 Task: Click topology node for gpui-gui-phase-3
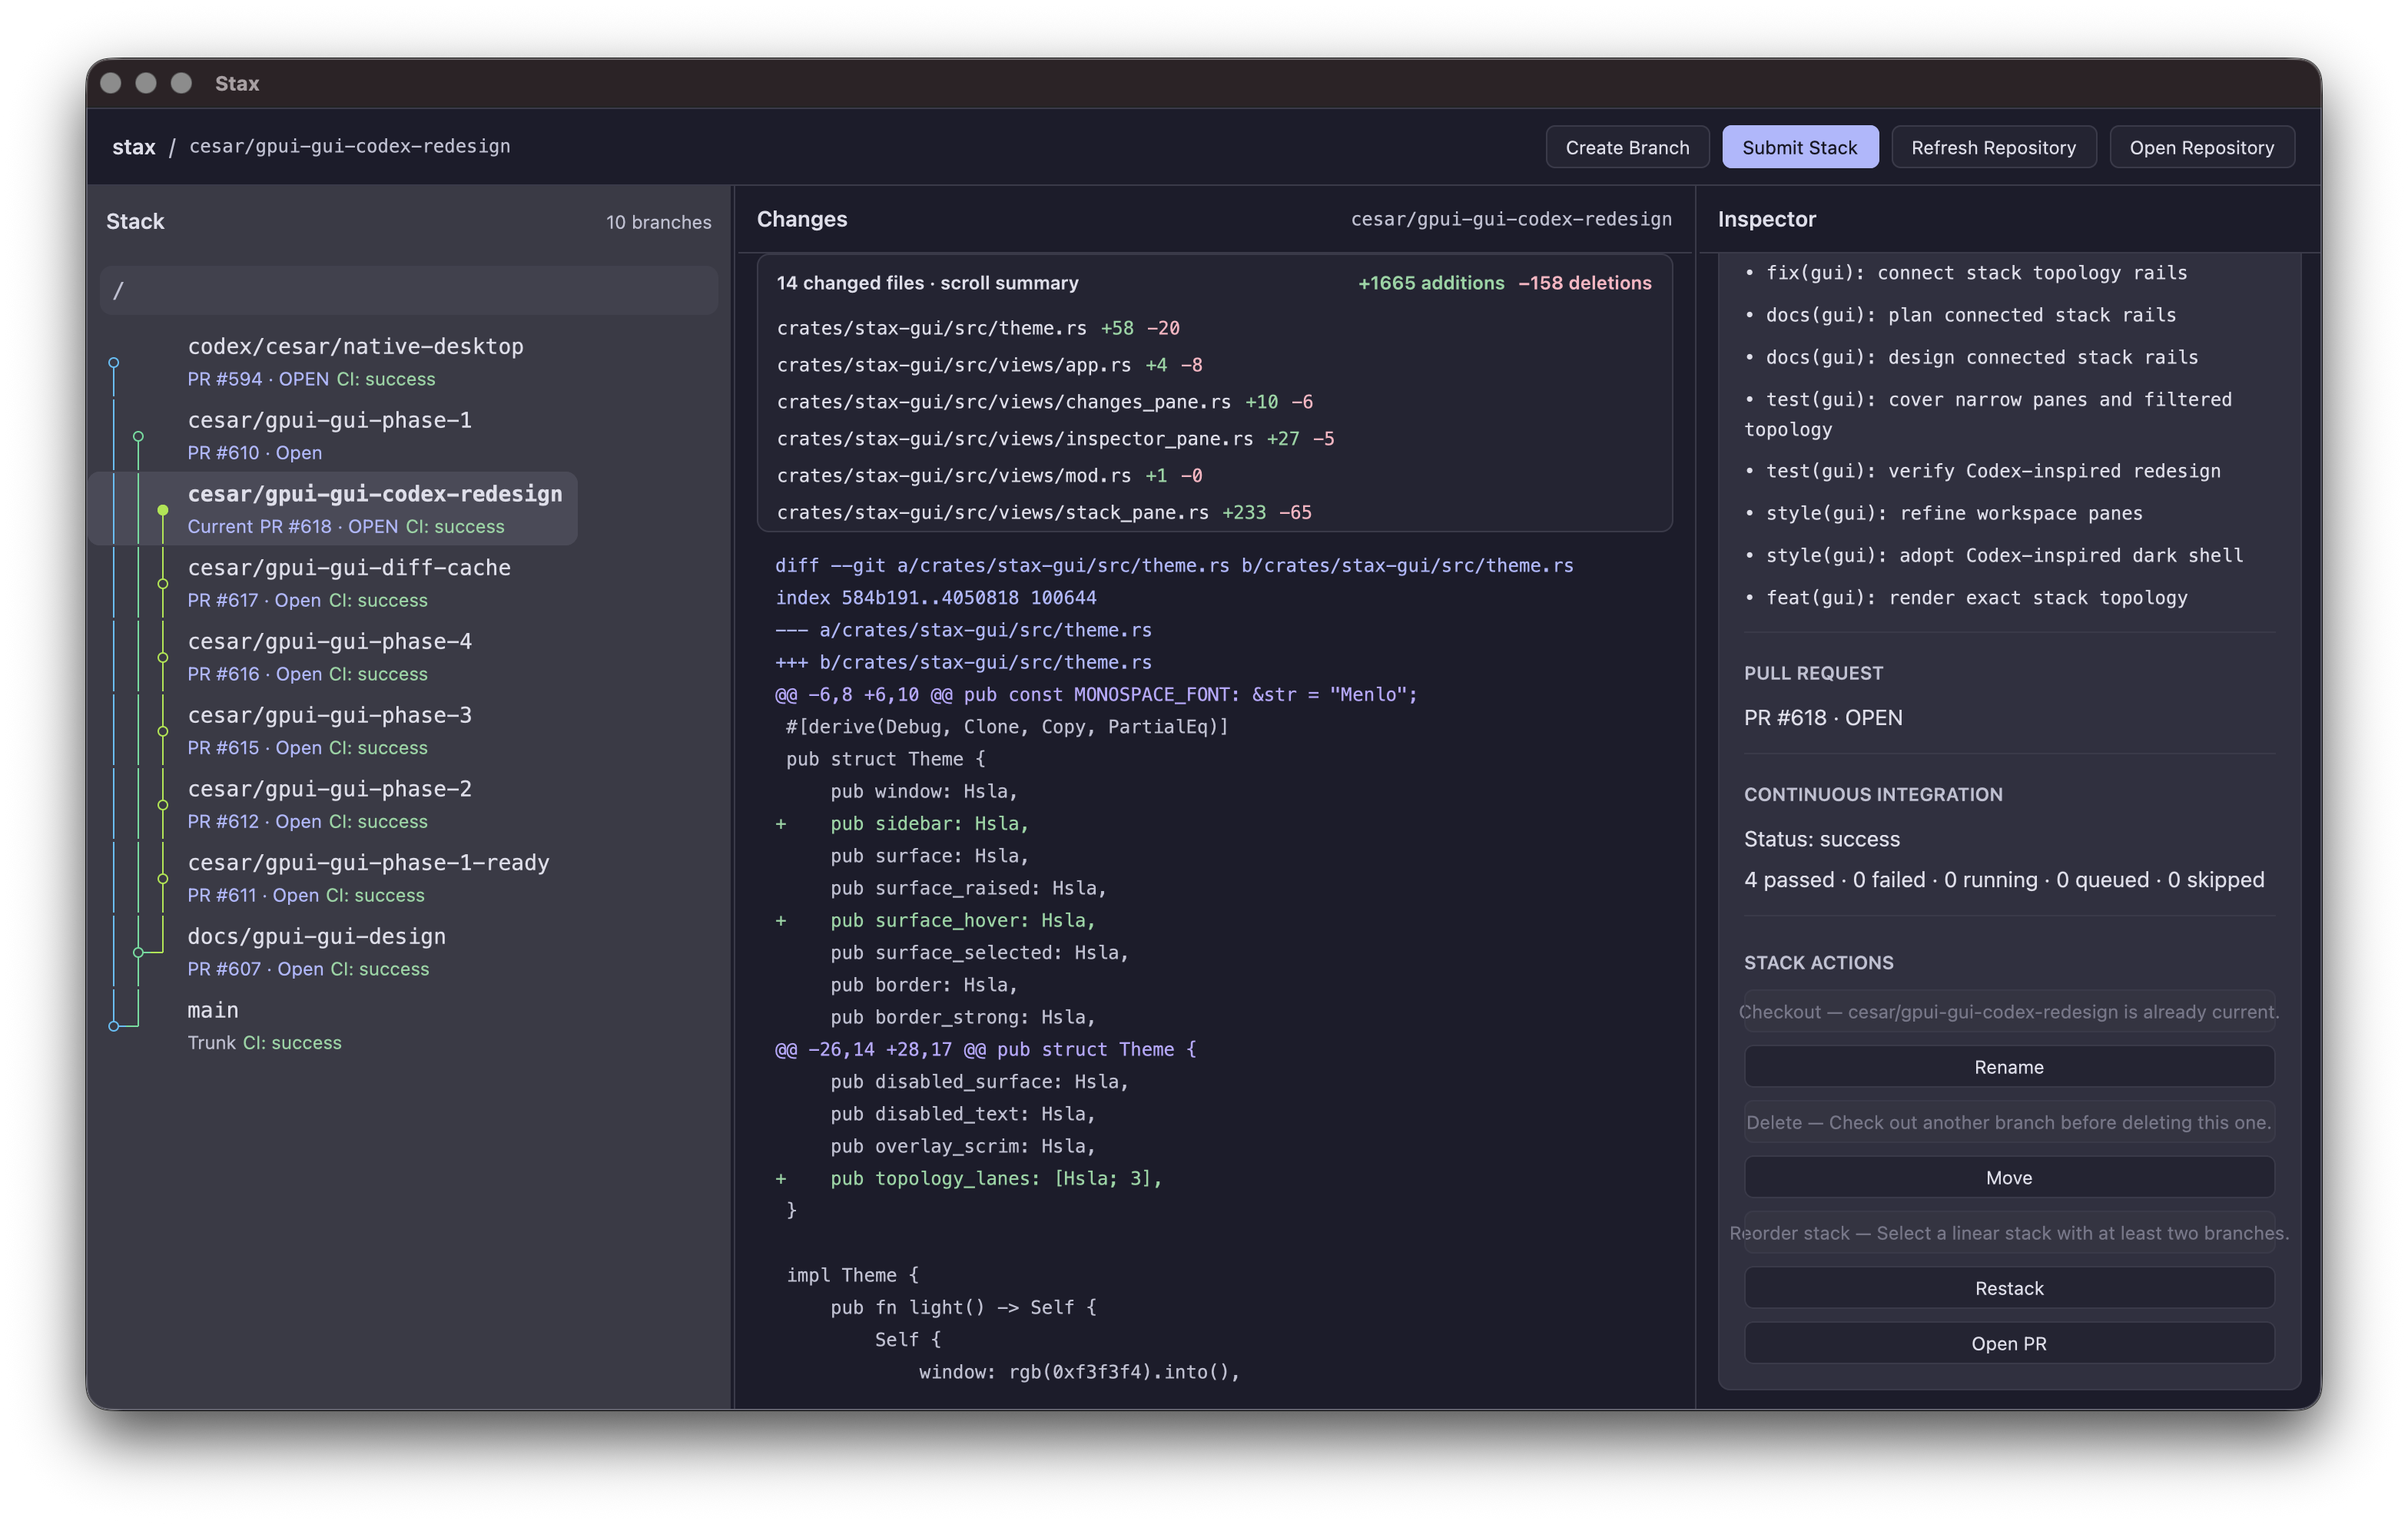pyautogui.click(x=163, y=731)
